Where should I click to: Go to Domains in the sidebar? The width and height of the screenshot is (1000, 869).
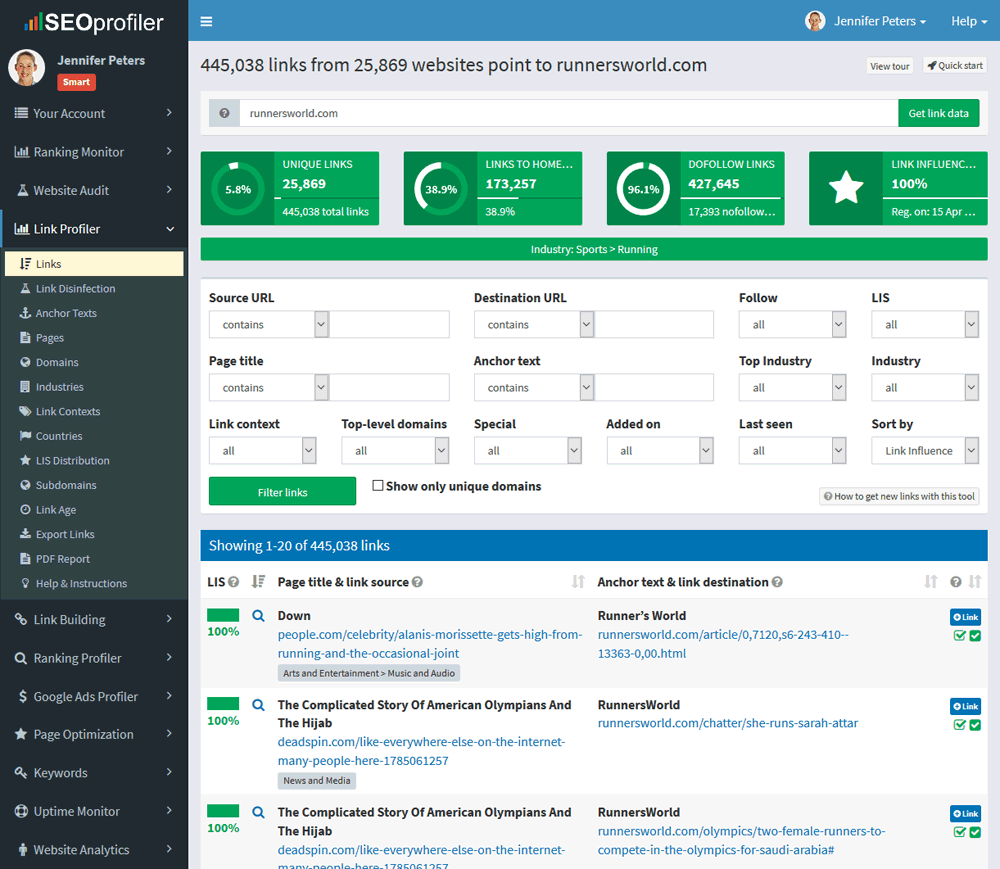(x=57, y=362)
